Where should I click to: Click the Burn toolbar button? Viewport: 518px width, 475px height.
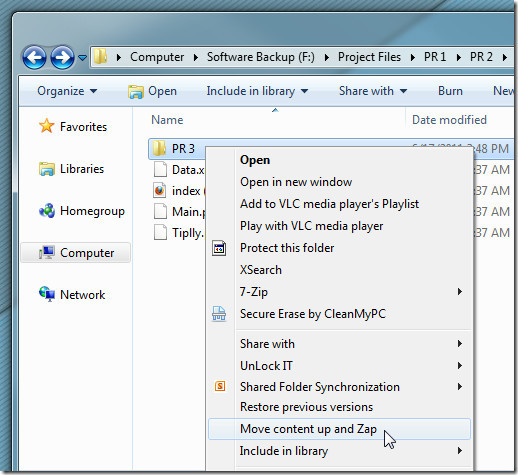(450, 91)
